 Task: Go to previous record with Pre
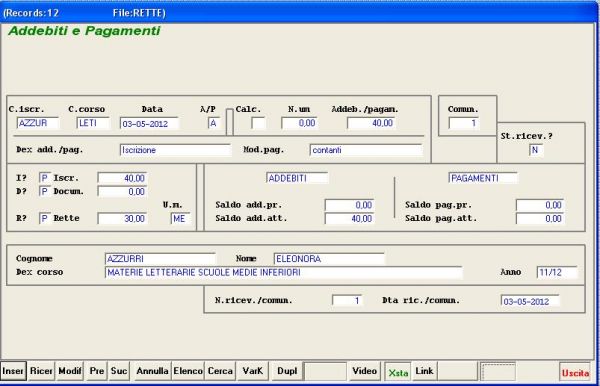[96, 371]
